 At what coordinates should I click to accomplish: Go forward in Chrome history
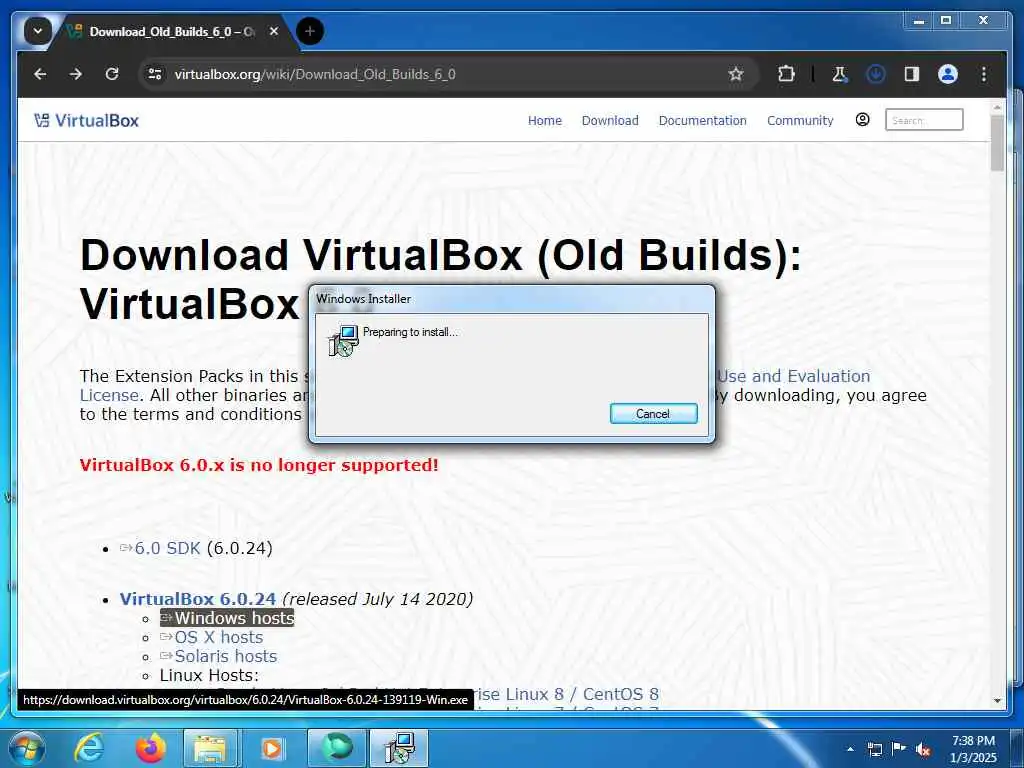[76, 74]
